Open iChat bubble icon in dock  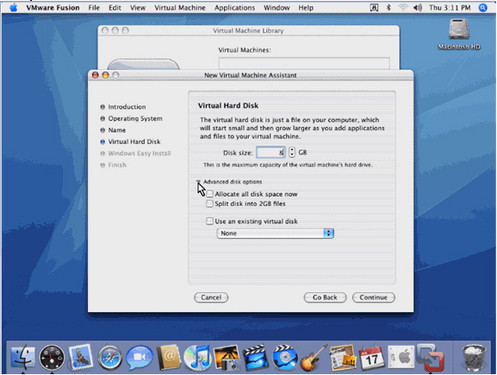139,357
